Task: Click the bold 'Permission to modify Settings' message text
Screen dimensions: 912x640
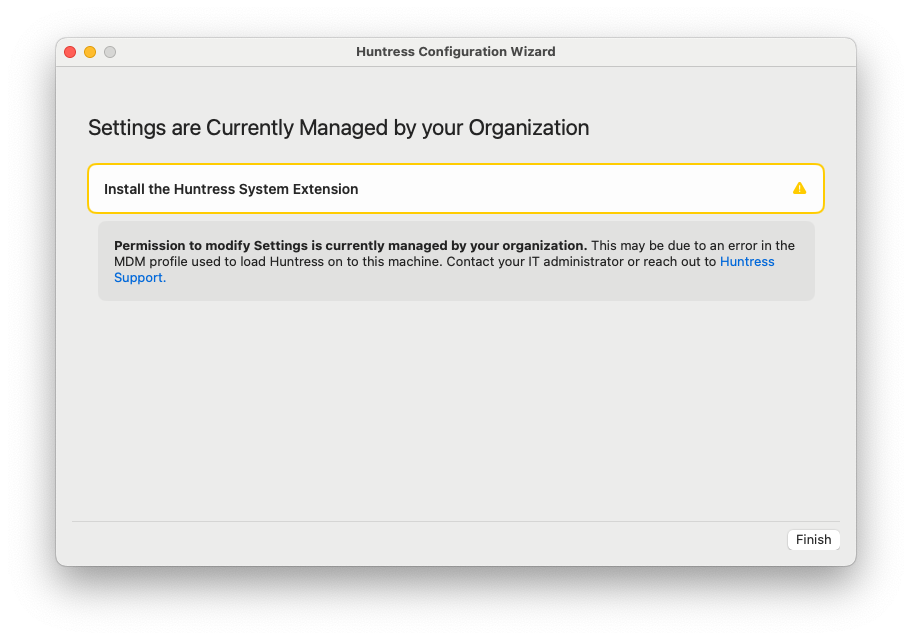Action: point(351,246)
